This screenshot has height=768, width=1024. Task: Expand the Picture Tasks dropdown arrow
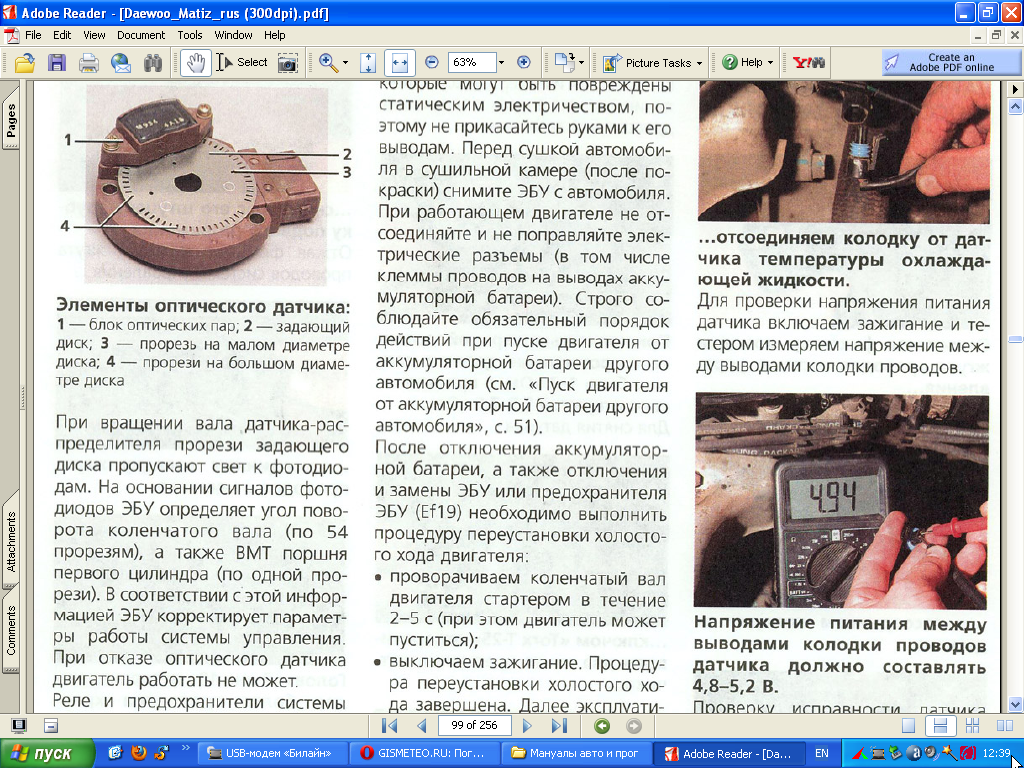click(699, 63)
